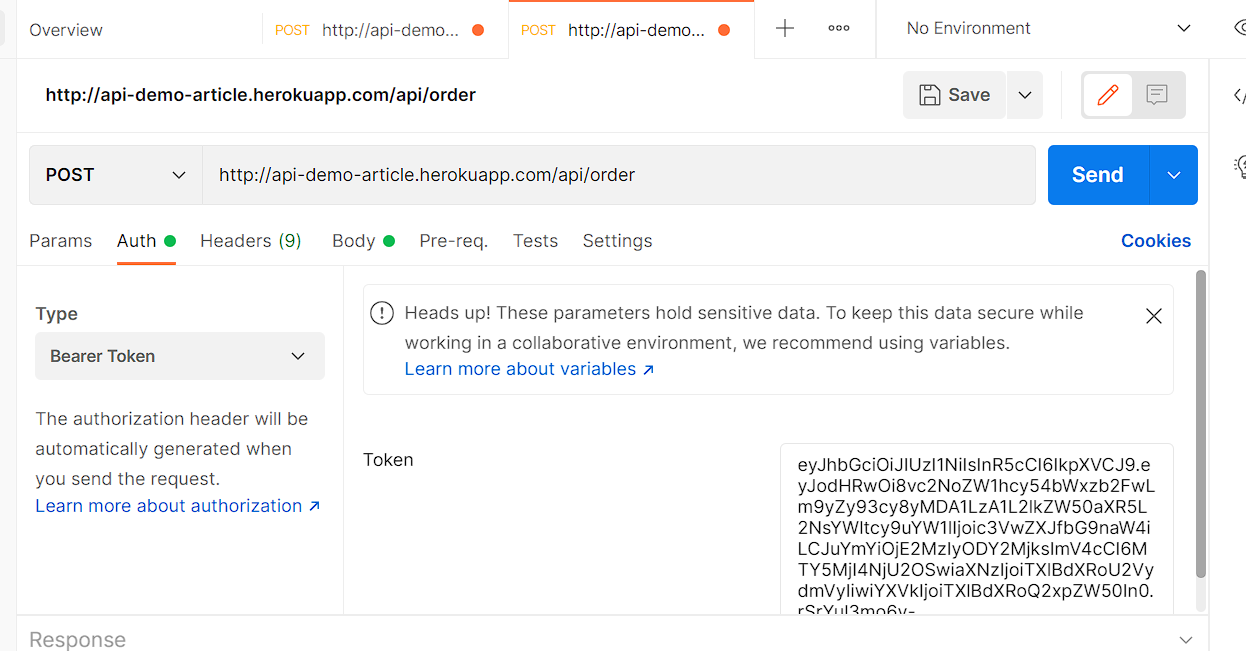The height and width of the screenshot is (651, 1246).
Task: Open the Headers (9) tab
Action: (251, 241)
